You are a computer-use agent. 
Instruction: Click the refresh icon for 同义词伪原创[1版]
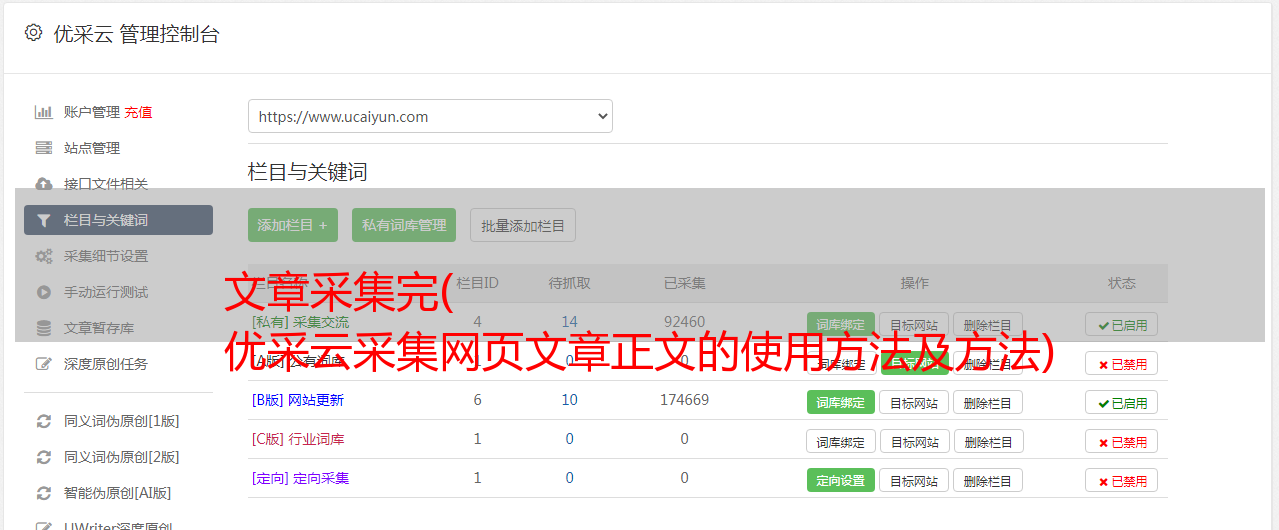pos(43,421)
